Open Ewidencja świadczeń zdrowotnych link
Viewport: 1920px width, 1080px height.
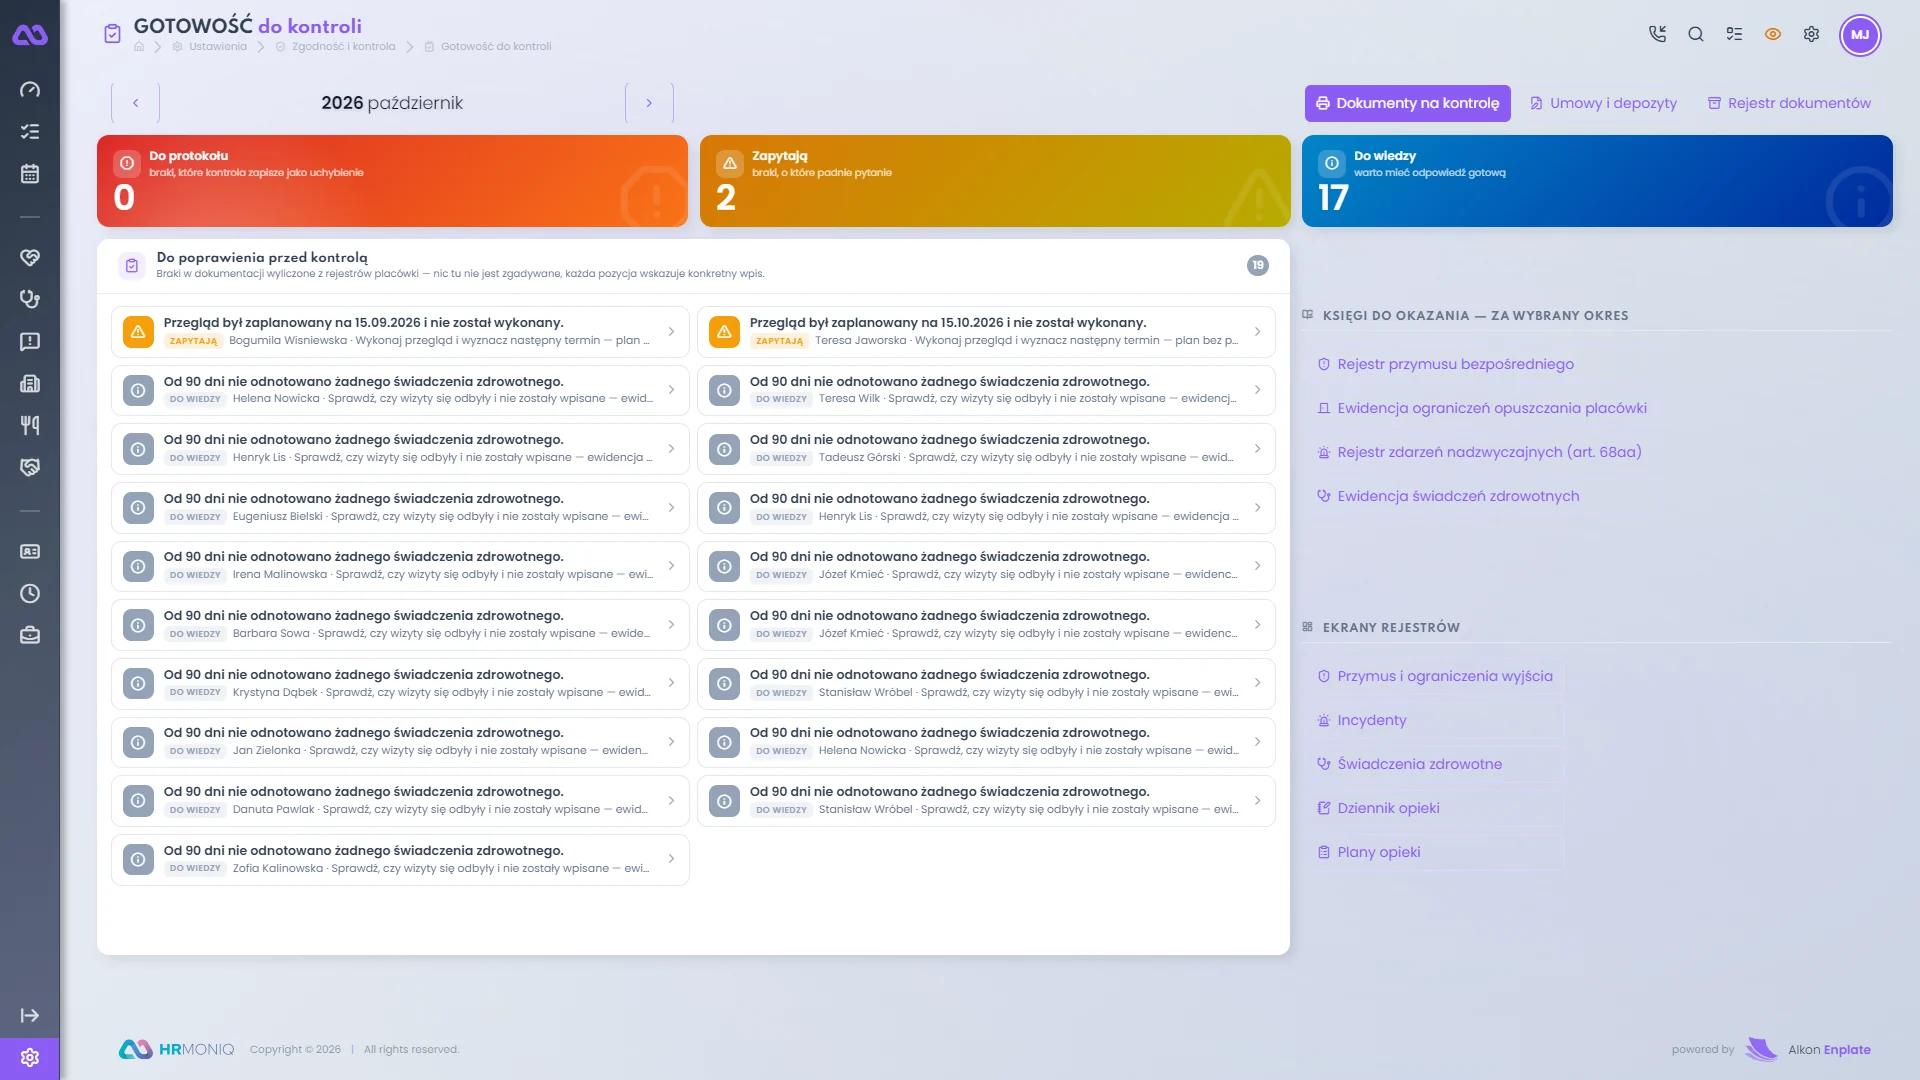(x=1448, y=496)
